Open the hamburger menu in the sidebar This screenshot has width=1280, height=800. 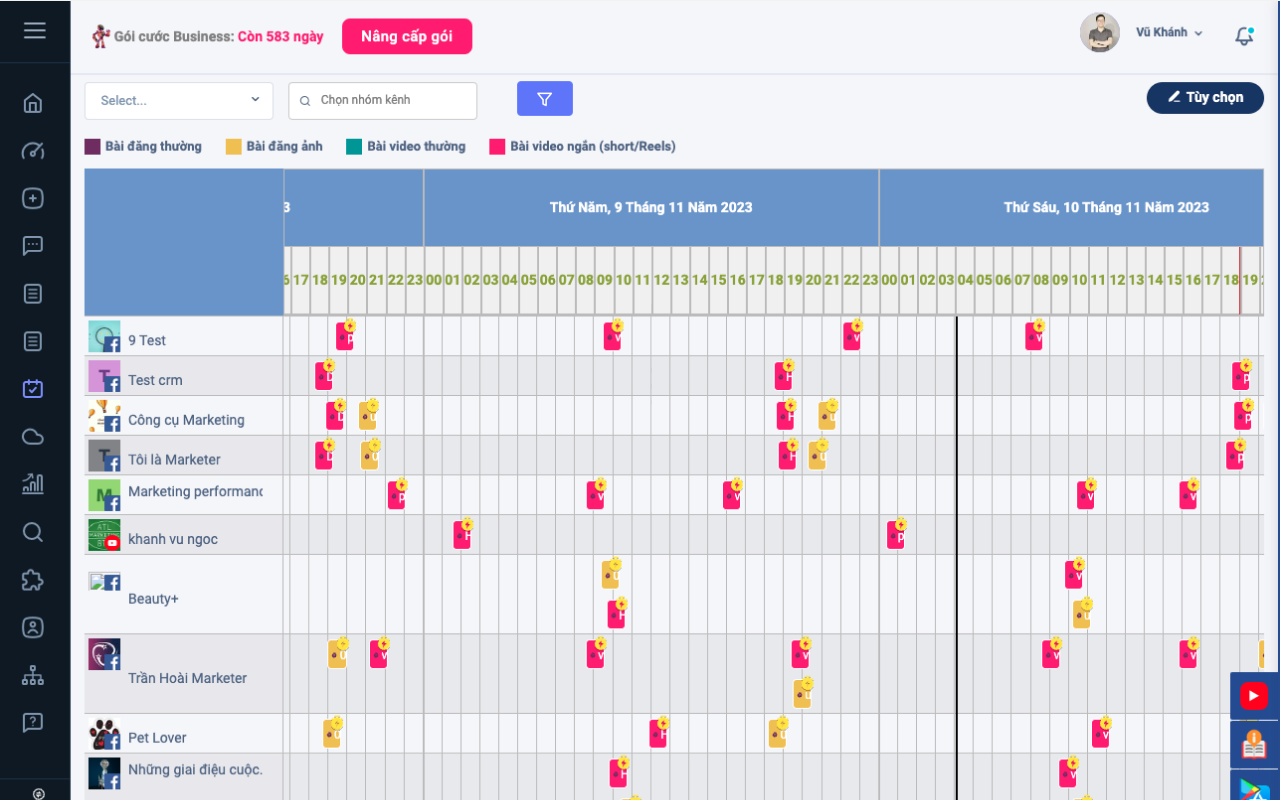(35, 30)
